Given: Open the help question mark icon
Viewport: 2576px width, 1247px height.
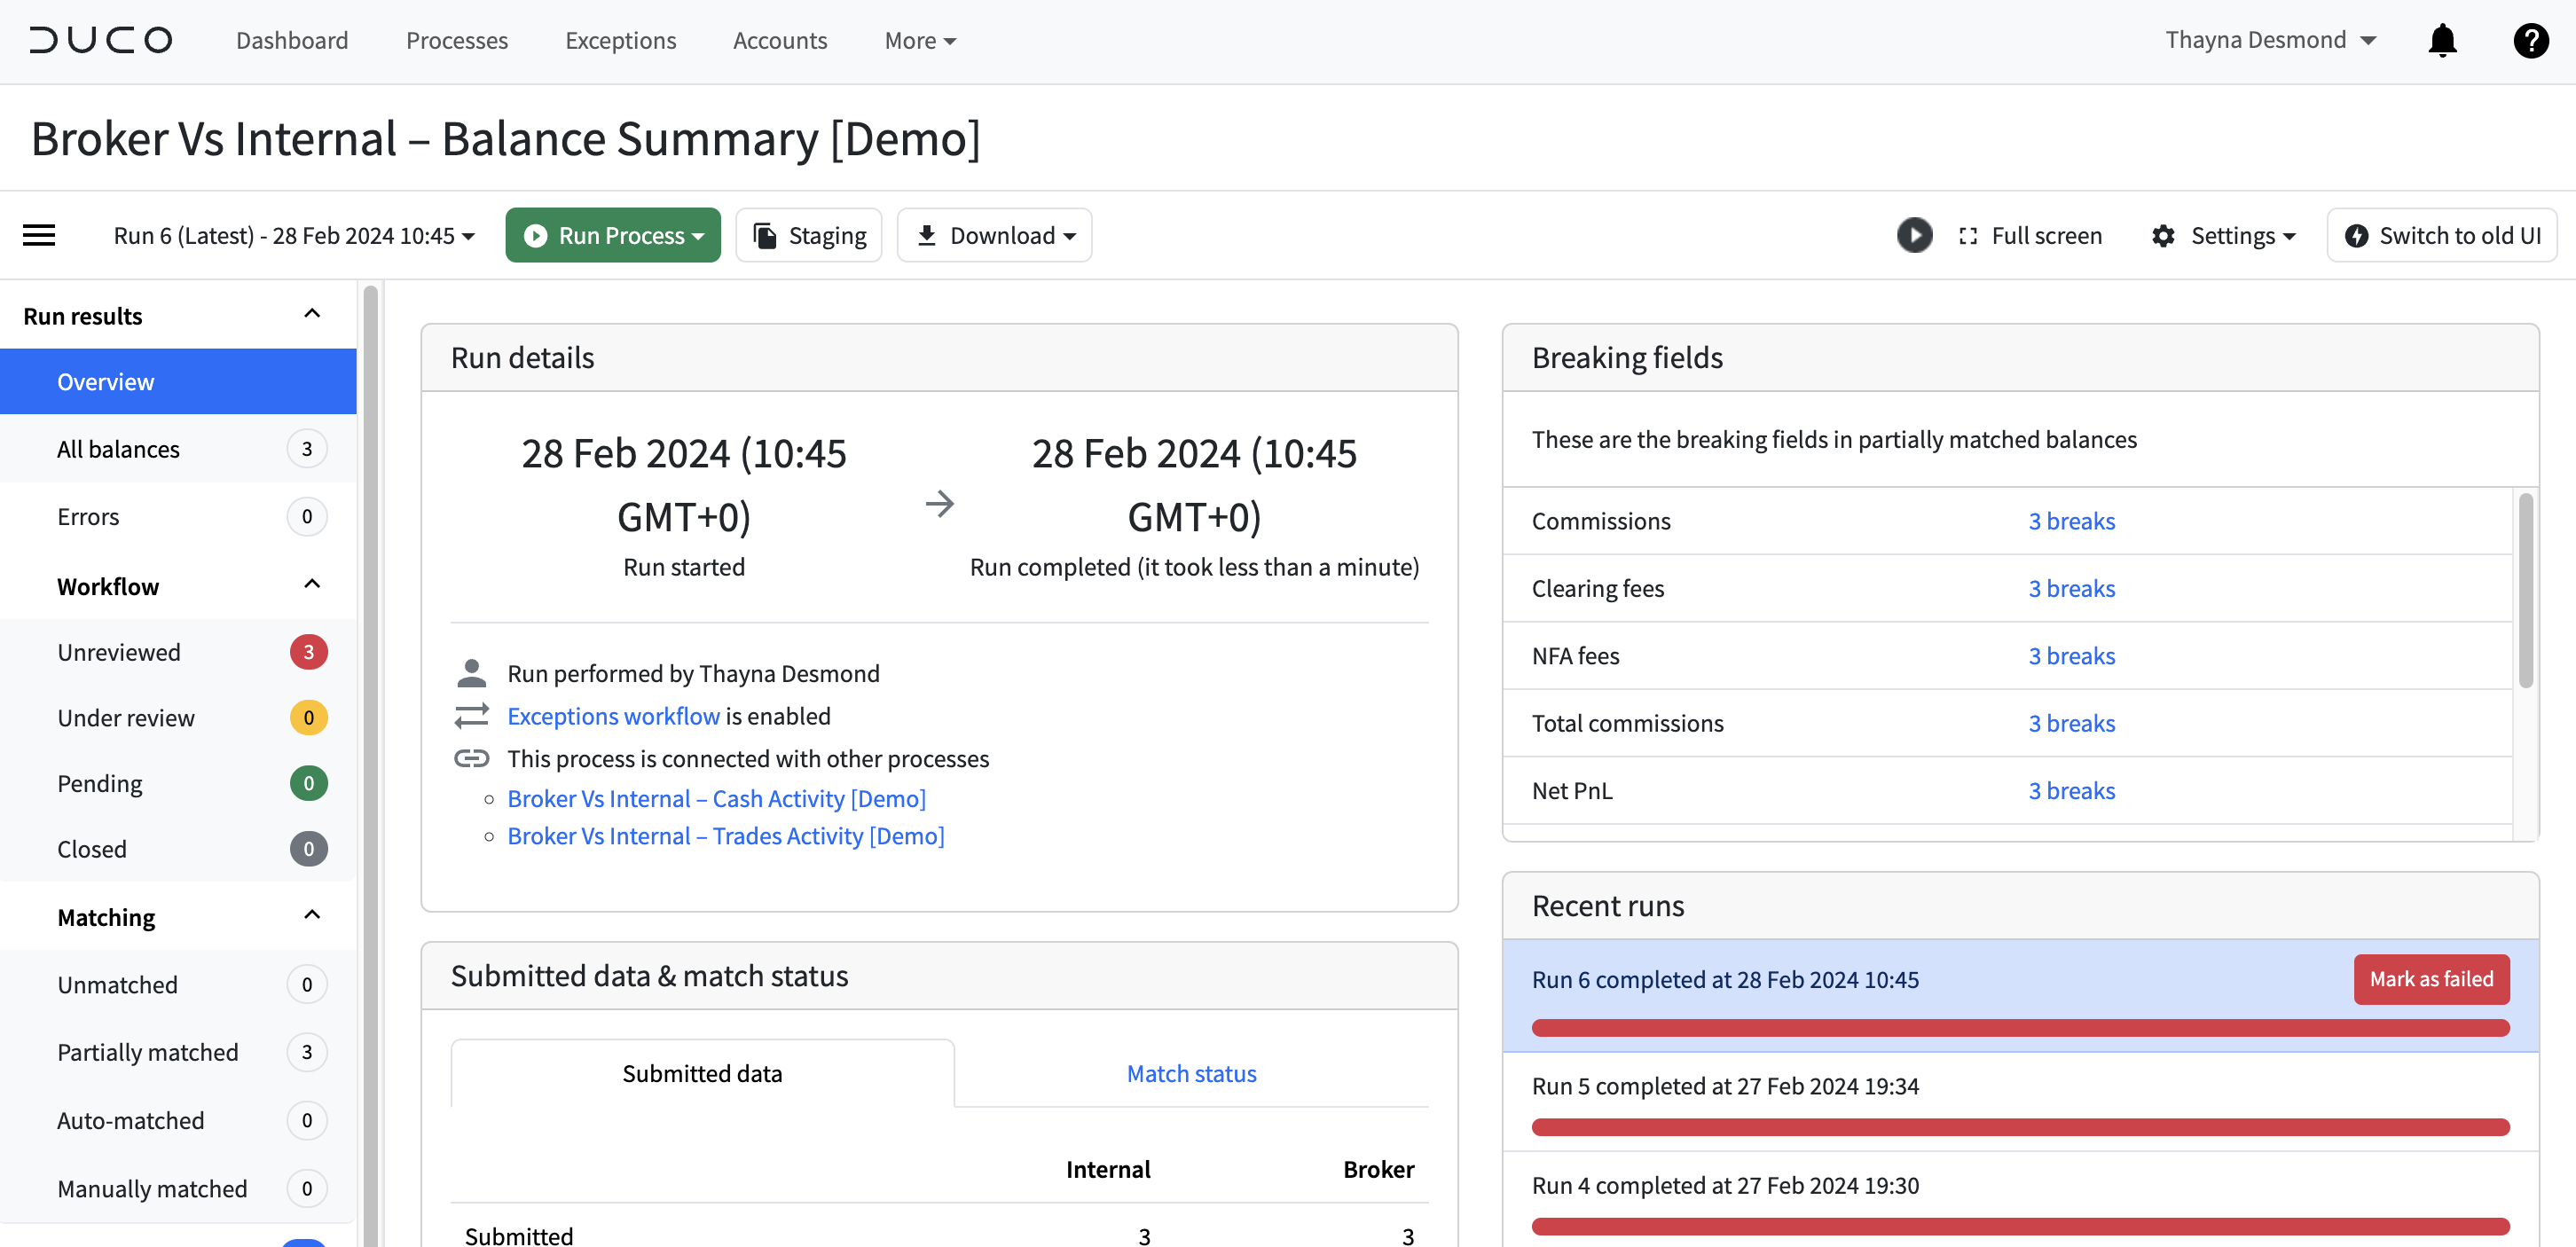Looking at the screenshot, I should tap(2530, 40).
